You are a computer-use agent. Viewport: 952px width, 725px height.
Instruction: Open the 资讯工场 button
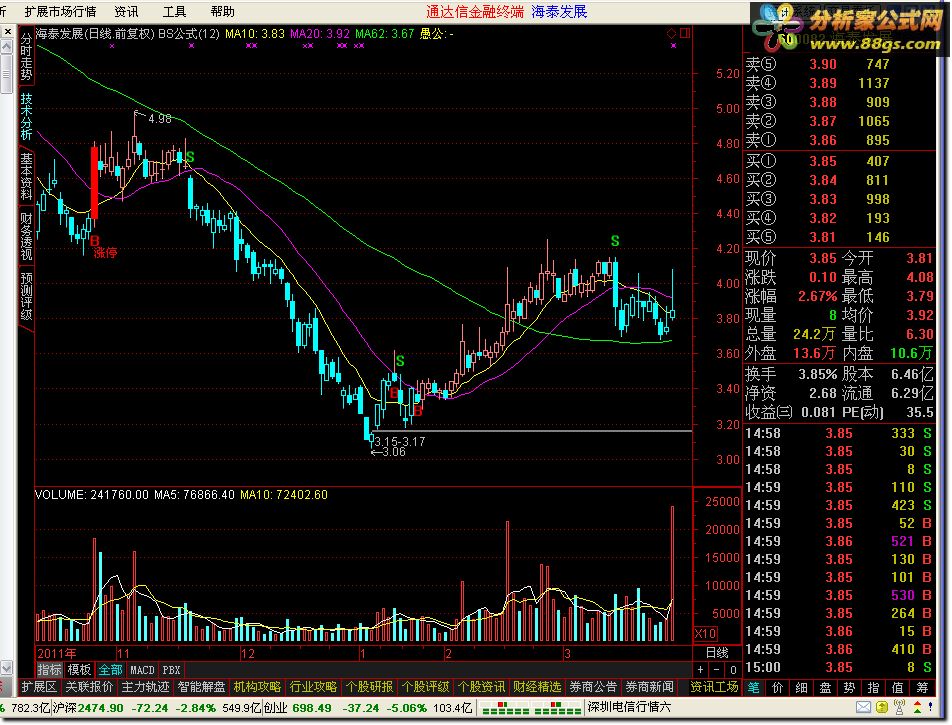pos(715,687)
